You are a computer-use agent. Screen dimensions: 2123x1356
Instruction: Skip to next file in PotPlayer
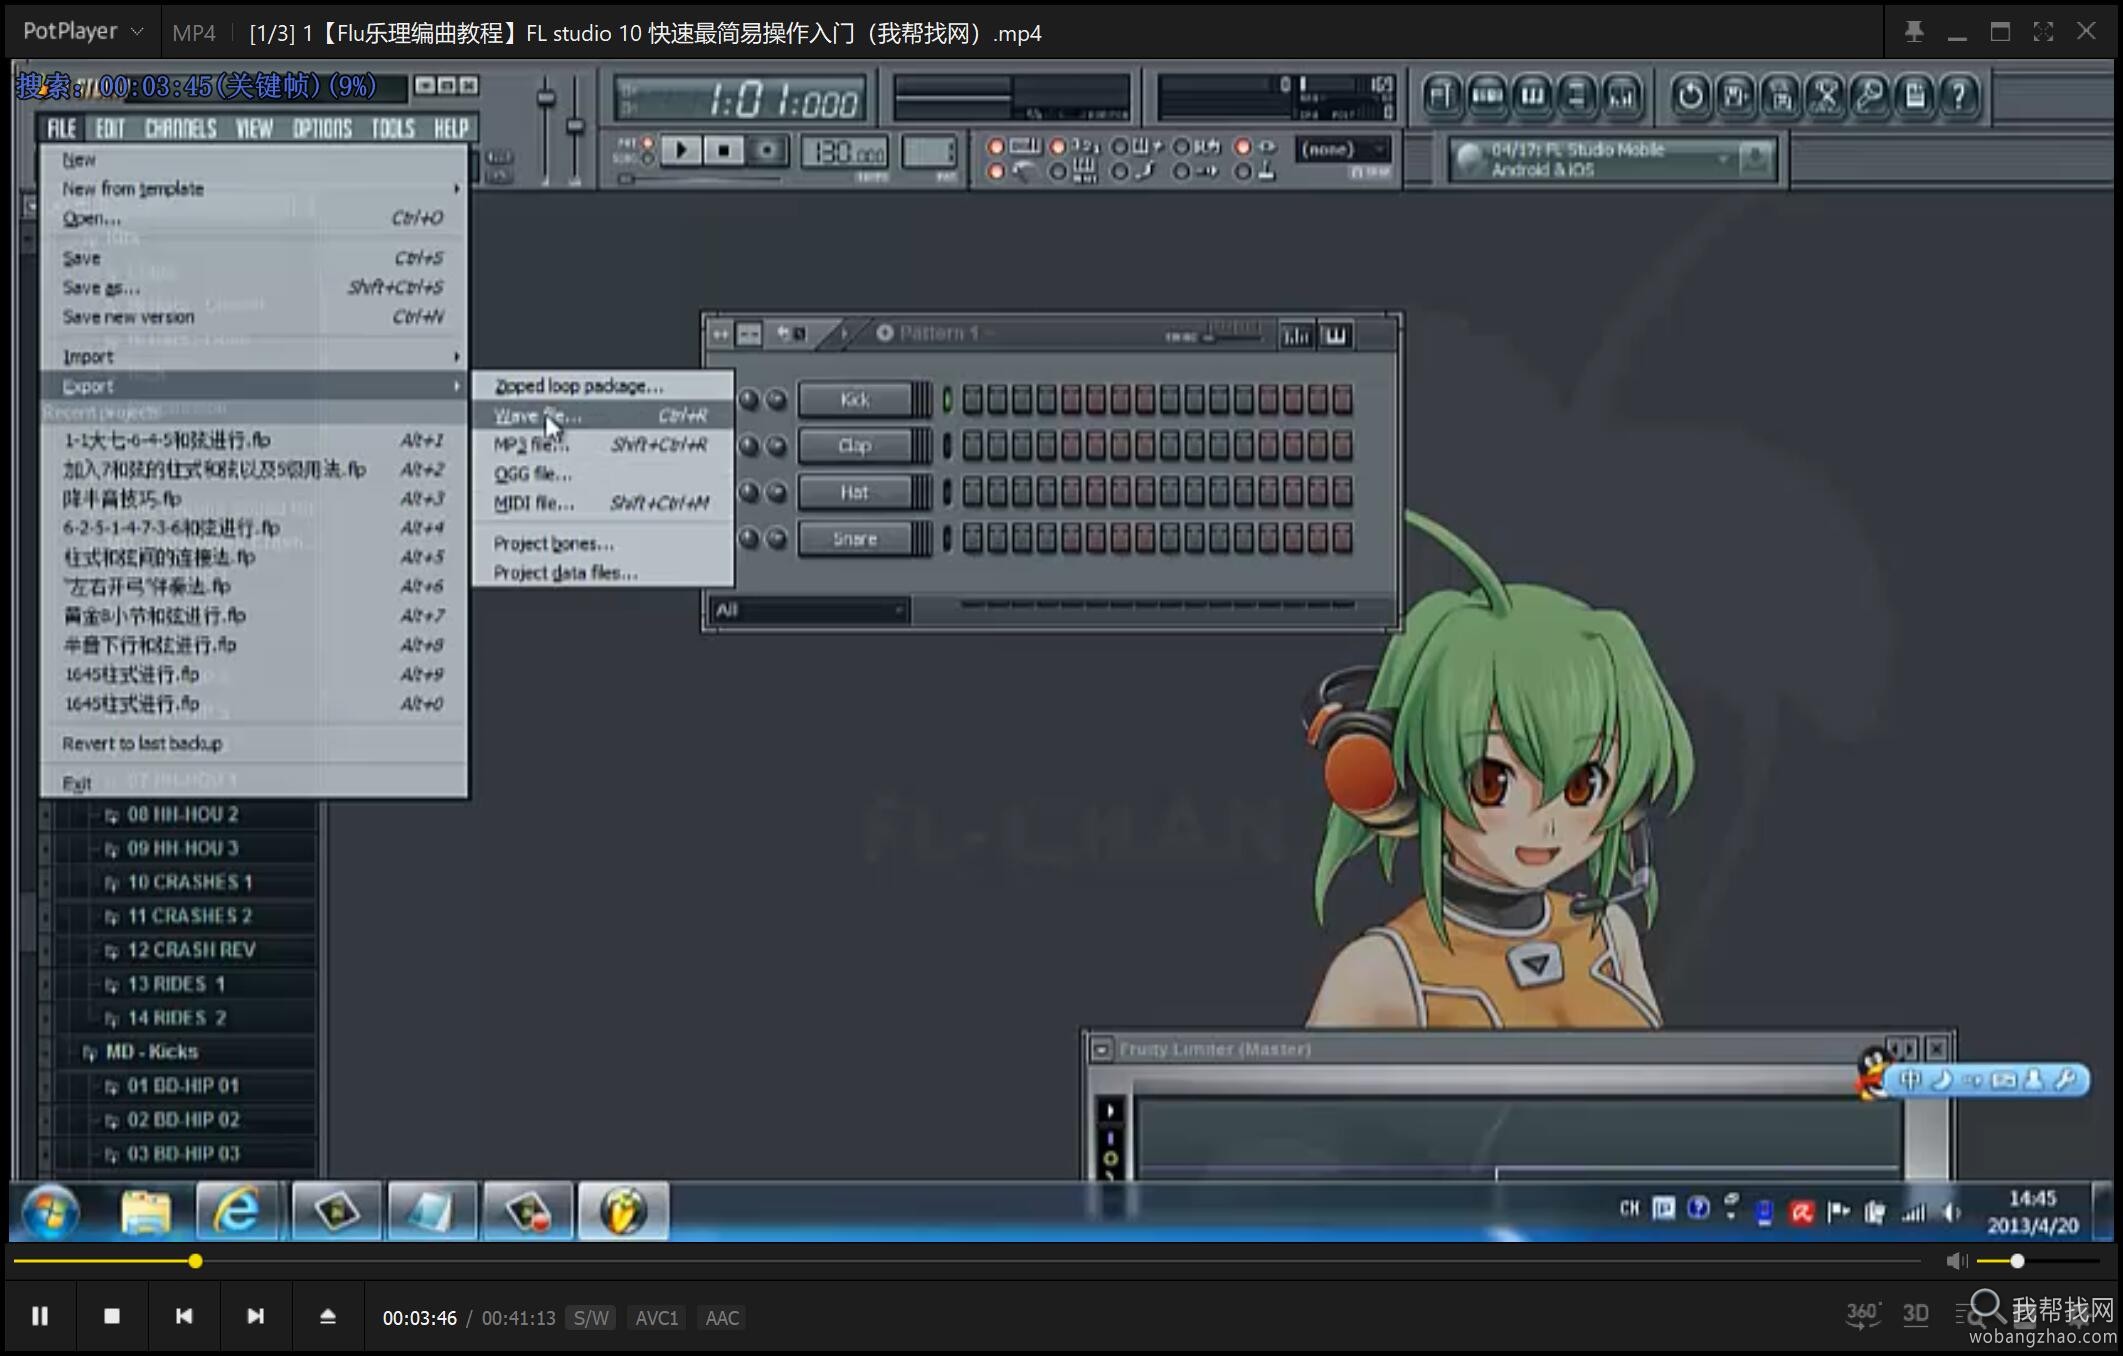[256, 1316]
